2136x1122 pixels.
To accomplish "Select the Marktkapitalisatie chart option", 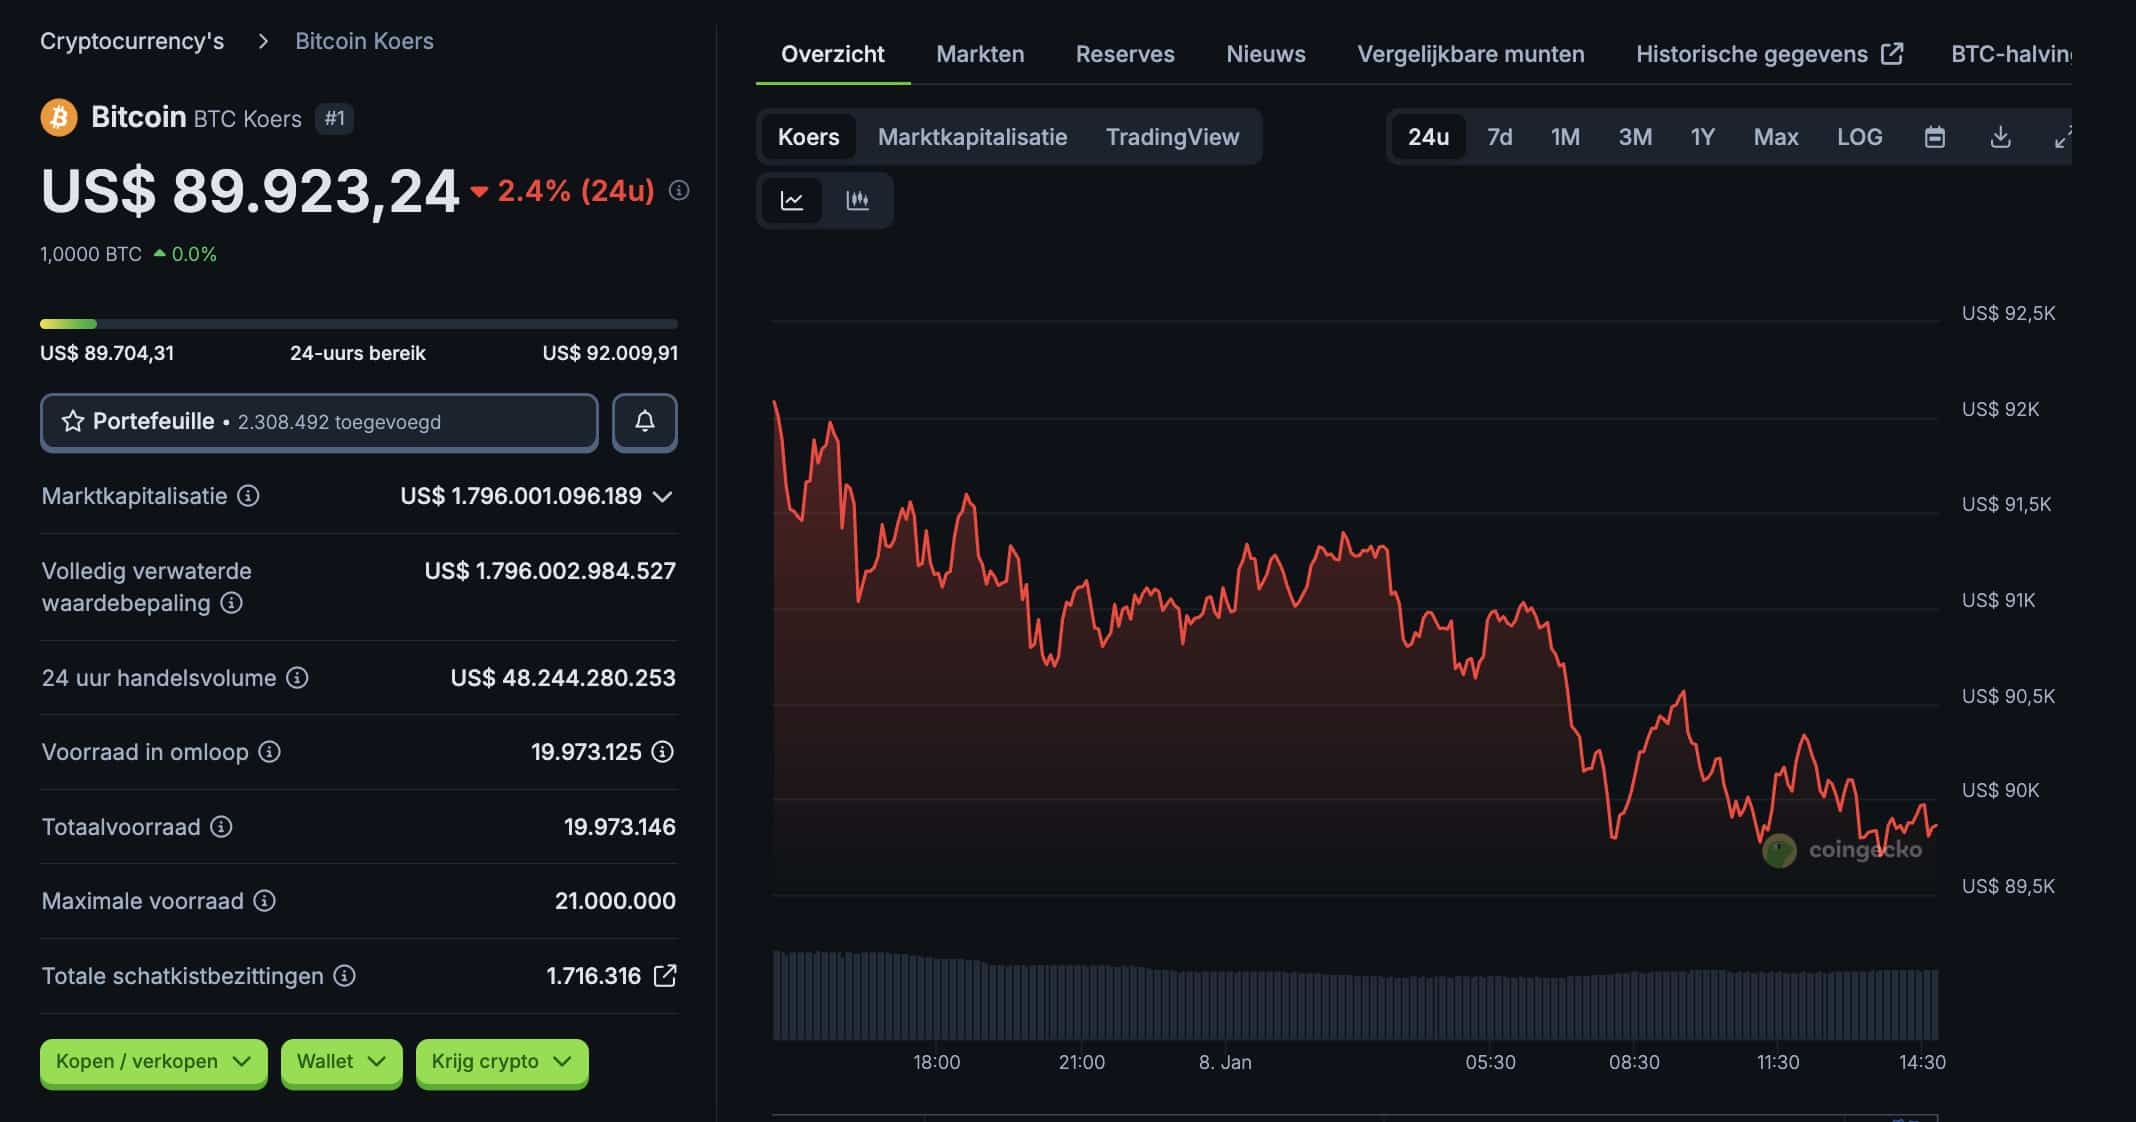I will [972, 137].
